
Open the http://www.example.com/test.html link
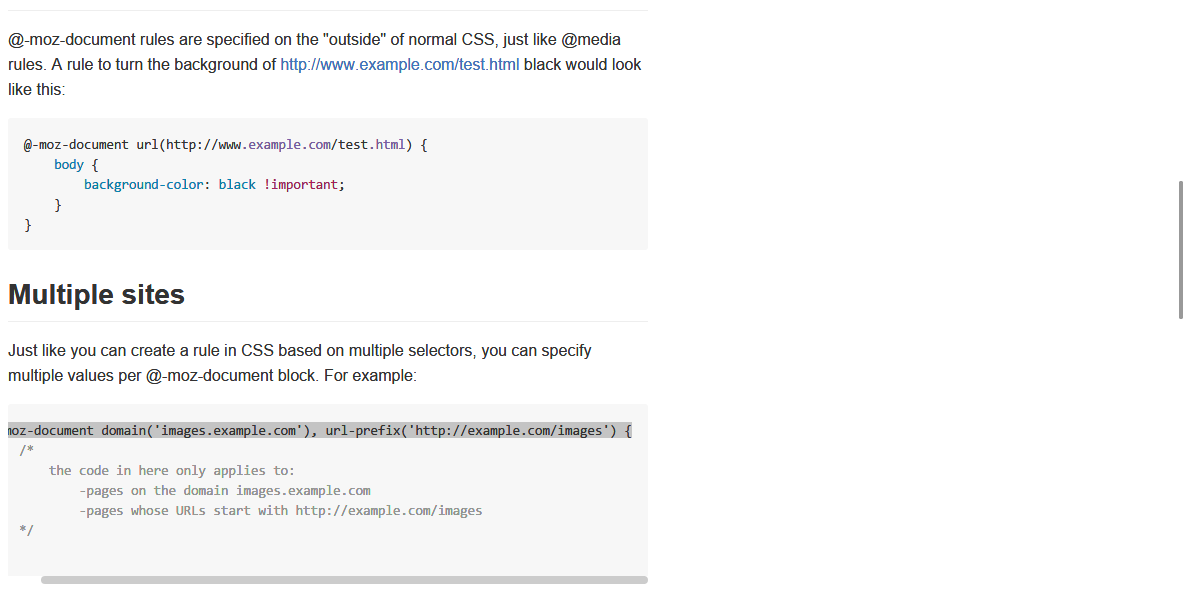tap(399, 65)
